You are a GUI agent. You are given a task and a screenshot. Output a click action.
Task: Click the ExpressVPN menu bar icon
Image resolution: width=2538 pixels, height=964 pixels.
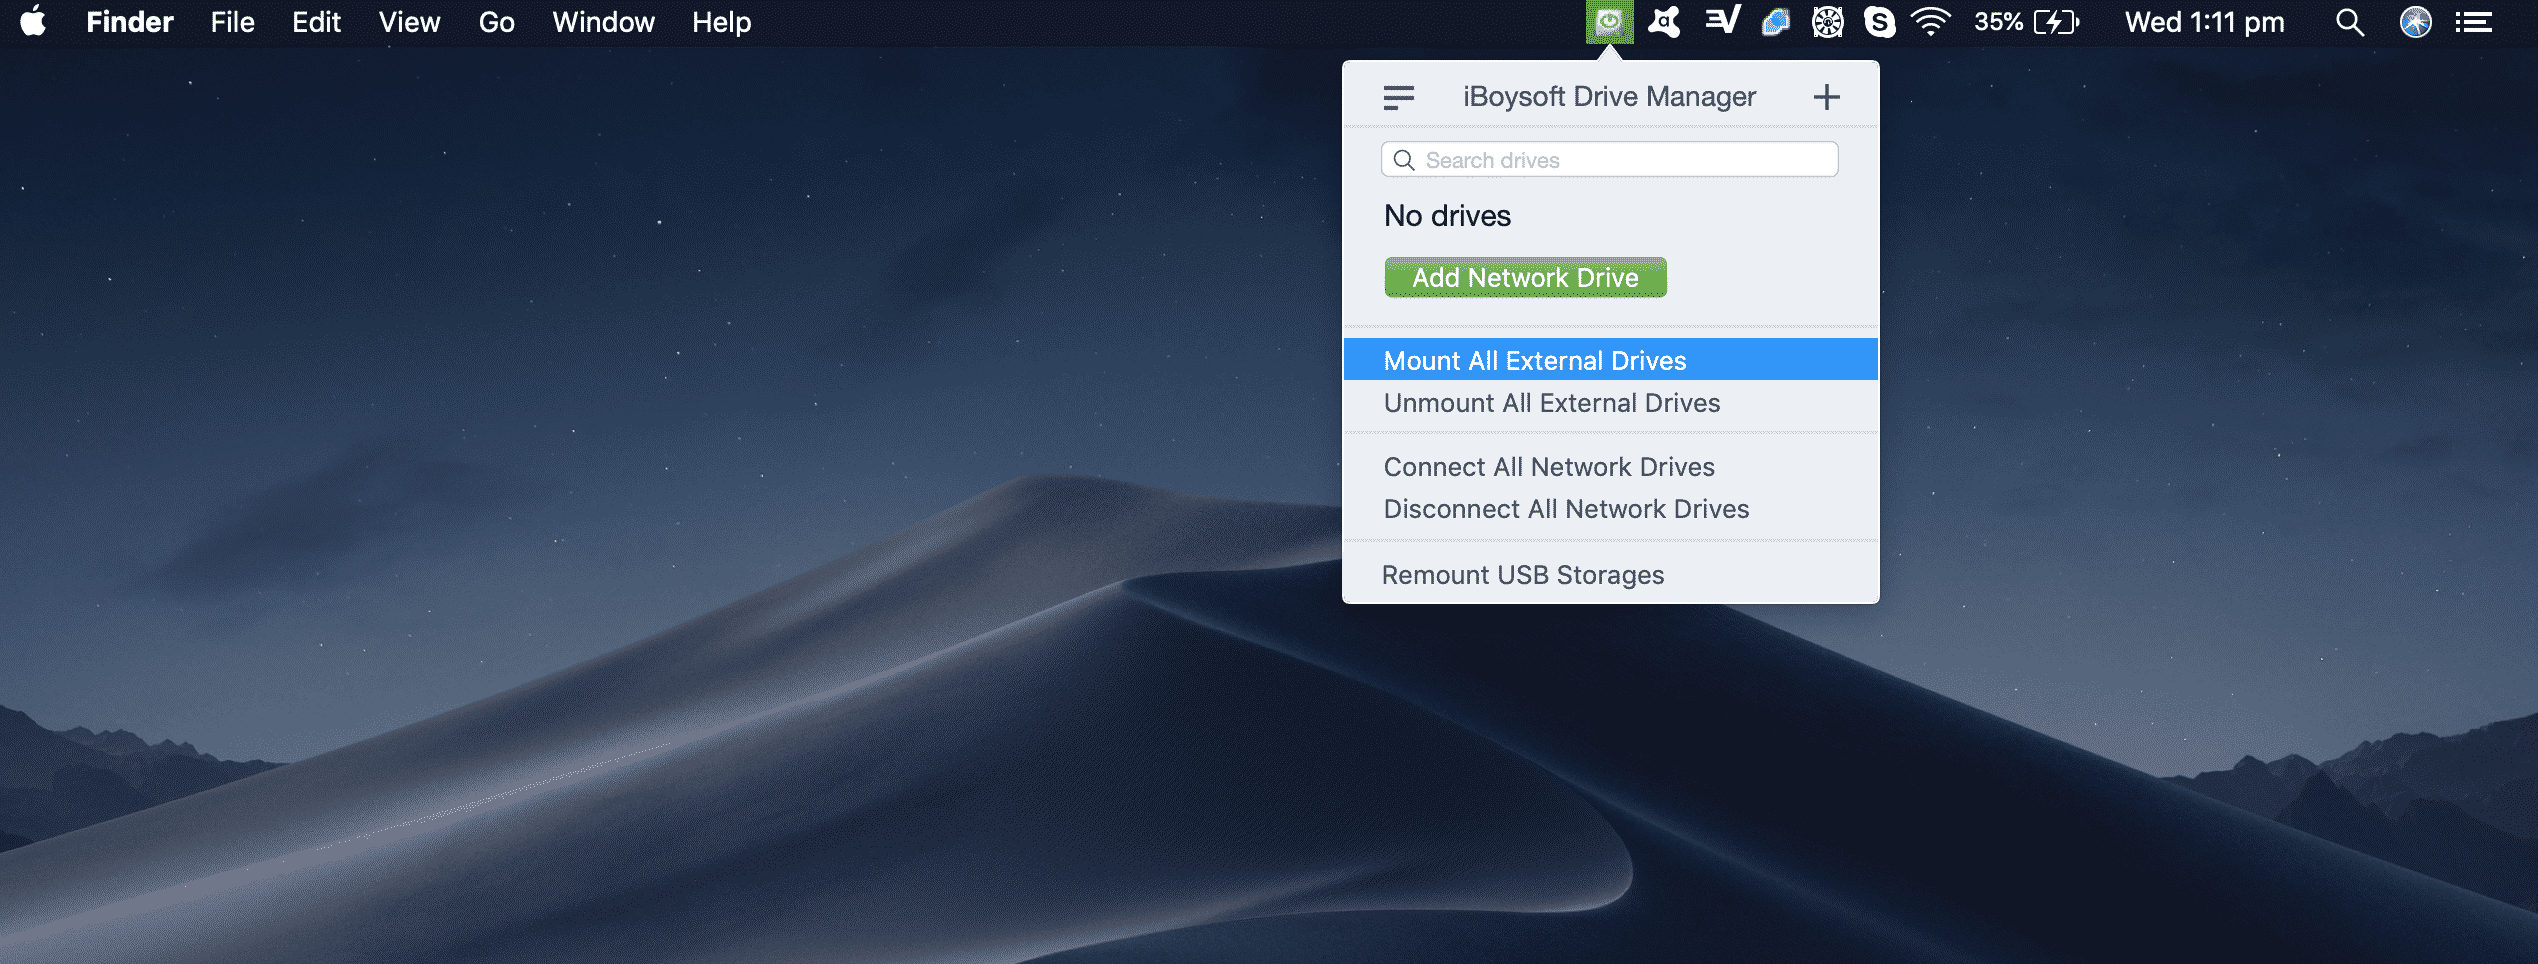click(1722, 22)
